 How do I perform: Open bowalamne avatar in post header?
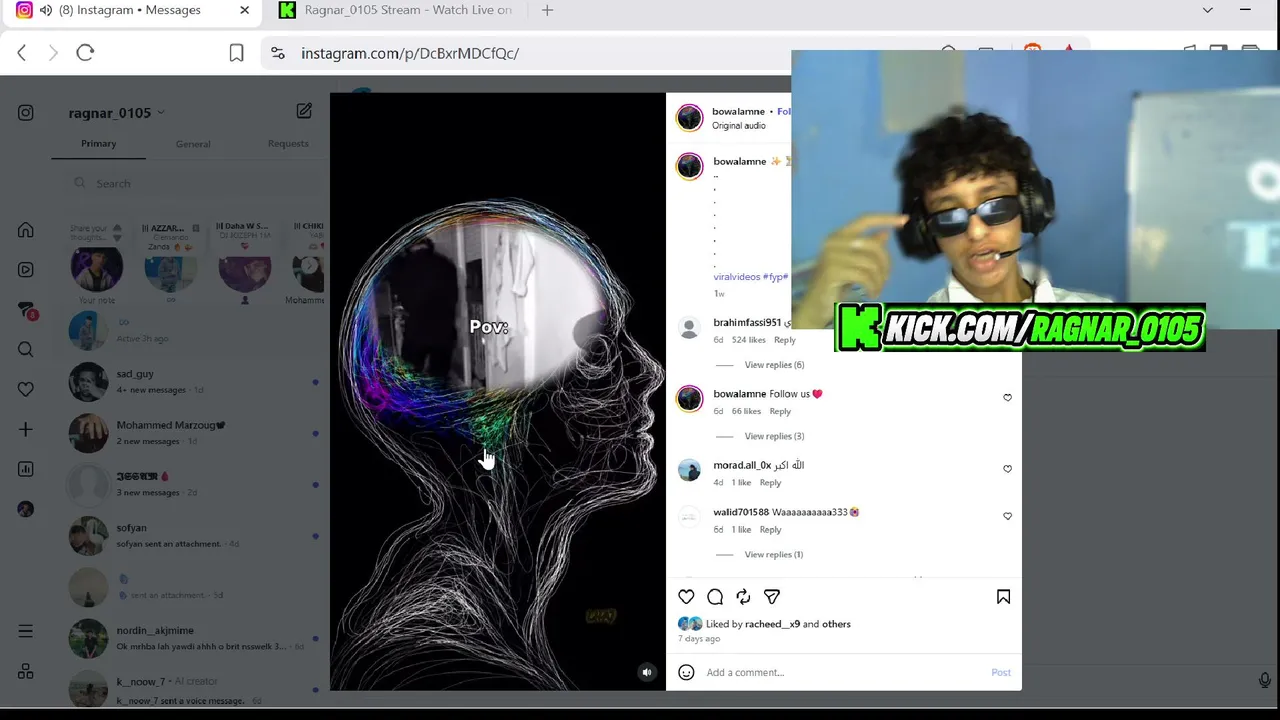click(690, 118)
